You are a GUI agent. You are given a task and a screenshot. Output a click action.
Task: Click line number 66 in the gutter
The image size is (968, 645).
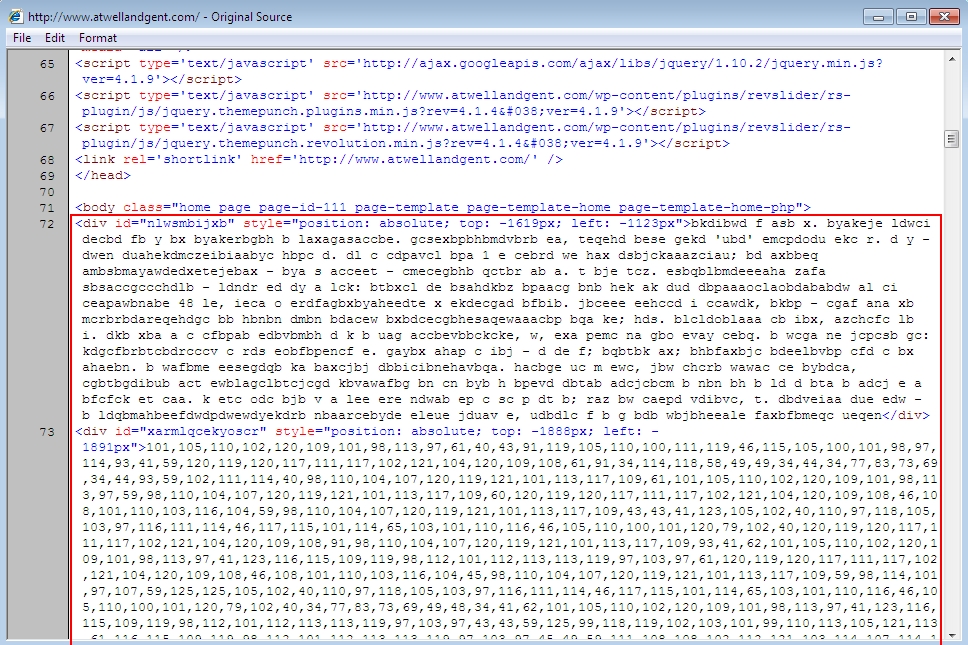[x=47, y=96]
